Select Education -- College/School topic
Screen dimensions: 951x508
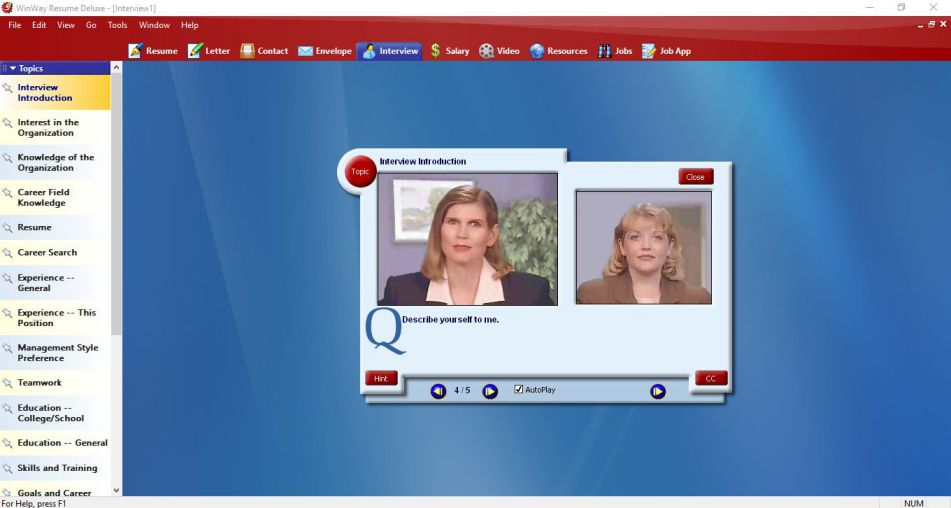(55, 413)
